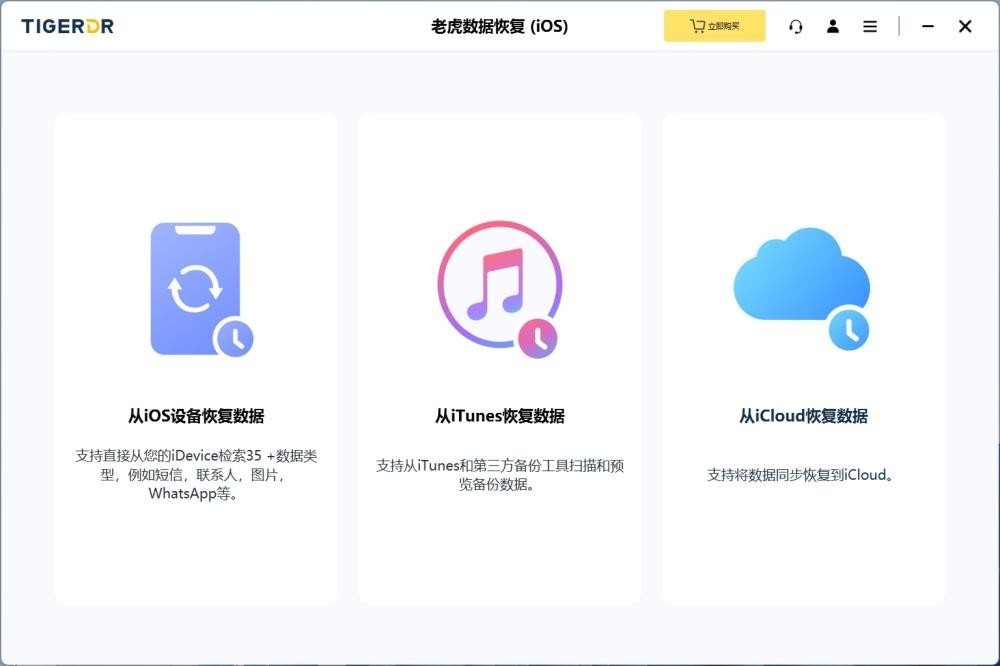The image size is (1000, 666).
Task: Click the phone icon for iOS device recovery
Action: point(194,288)
